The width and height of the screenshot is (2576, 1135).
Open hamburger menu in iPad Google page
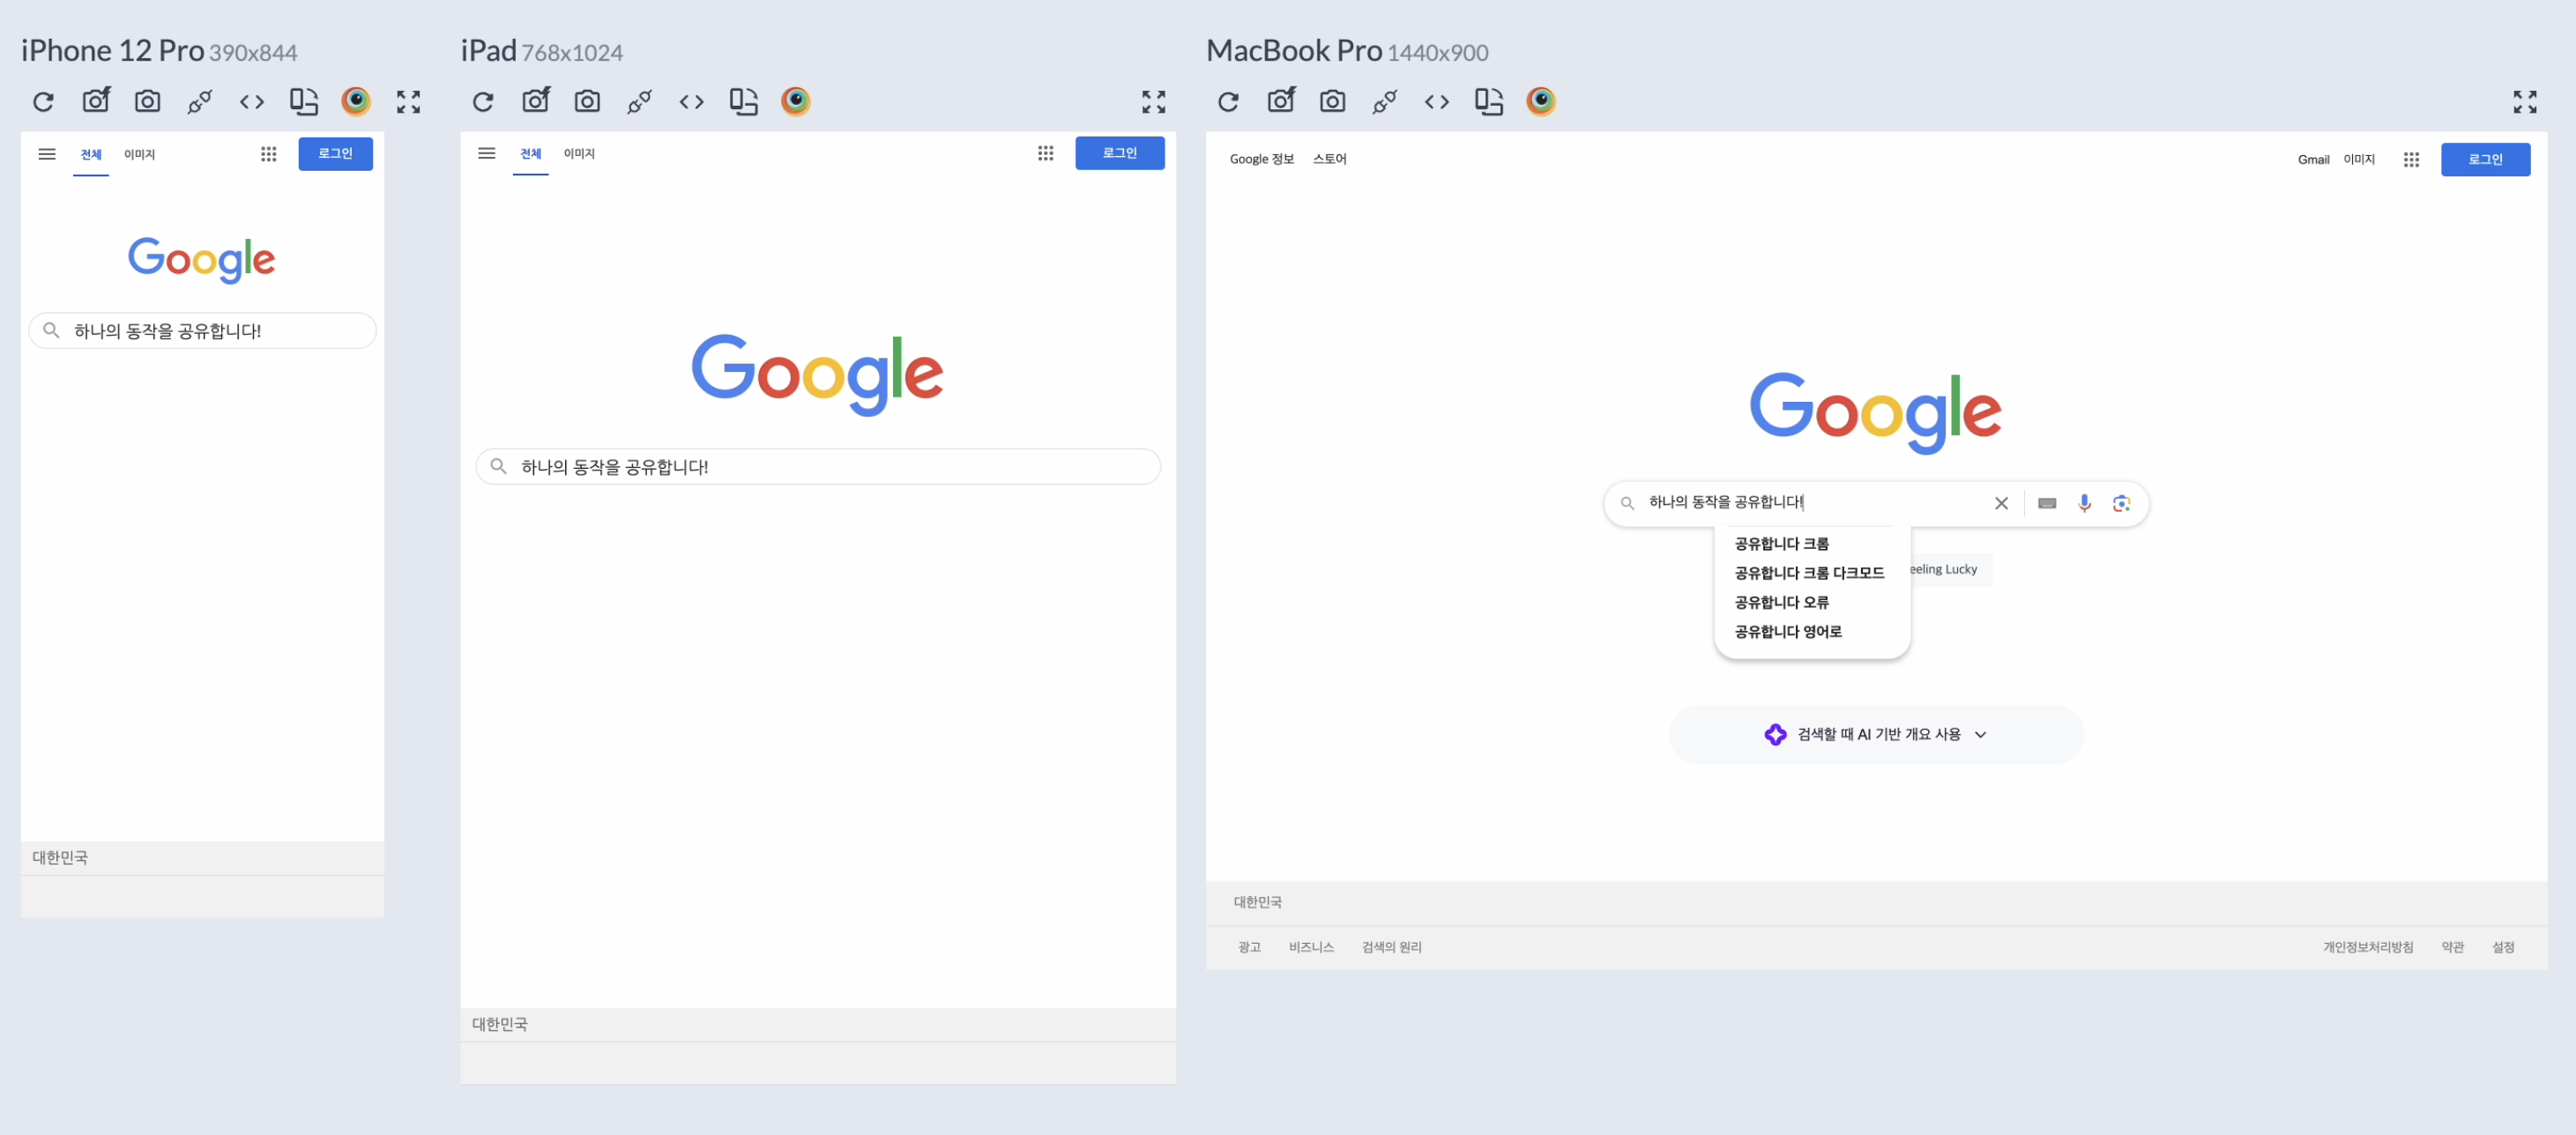[487, 153]
